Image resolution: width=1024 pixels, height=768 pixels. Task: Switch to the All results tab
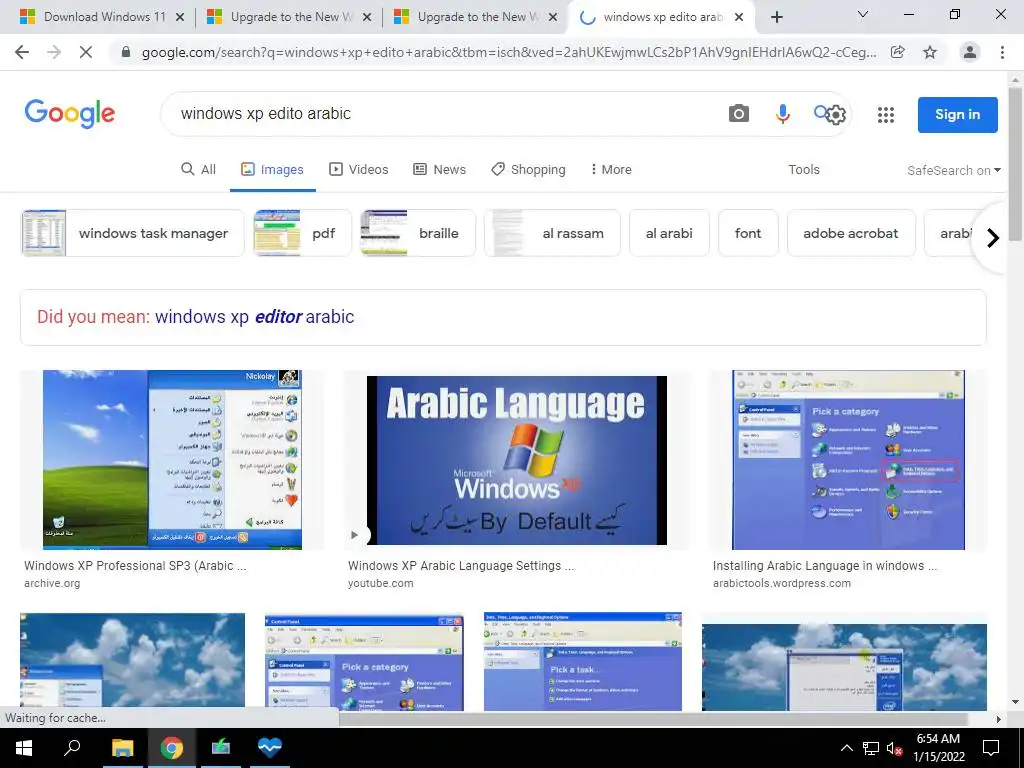point(198,169)
